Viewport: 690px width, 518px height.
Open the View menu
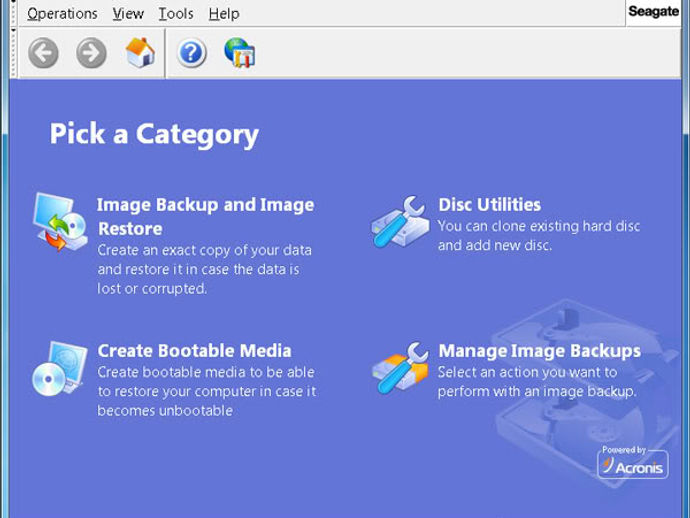128,14
